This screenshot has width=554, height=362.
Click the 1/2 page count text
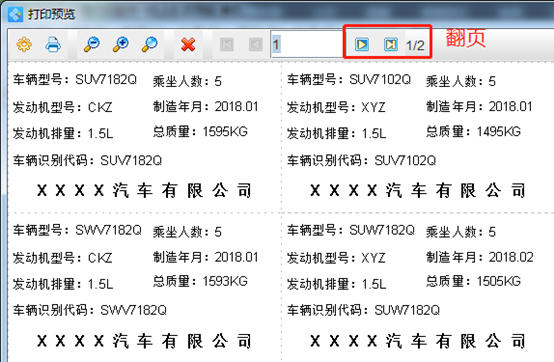[x=415, y=45]
